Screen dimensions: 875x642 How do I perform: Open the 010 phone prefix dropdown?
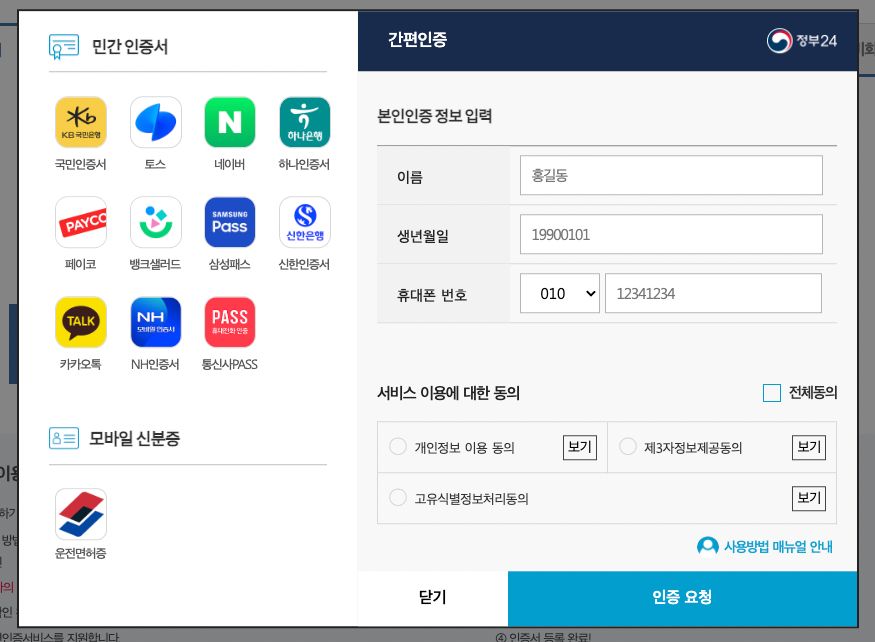560,293
